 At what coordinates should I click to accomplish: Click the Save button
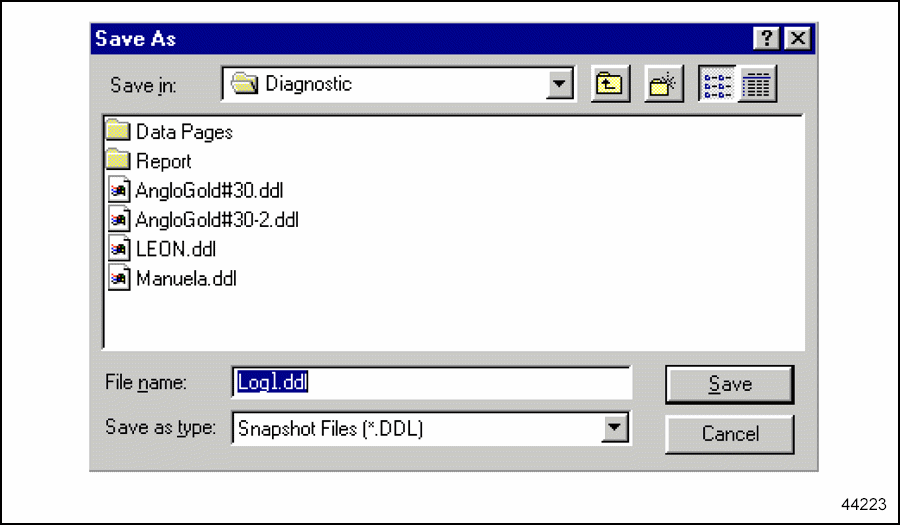click(730, 384)
